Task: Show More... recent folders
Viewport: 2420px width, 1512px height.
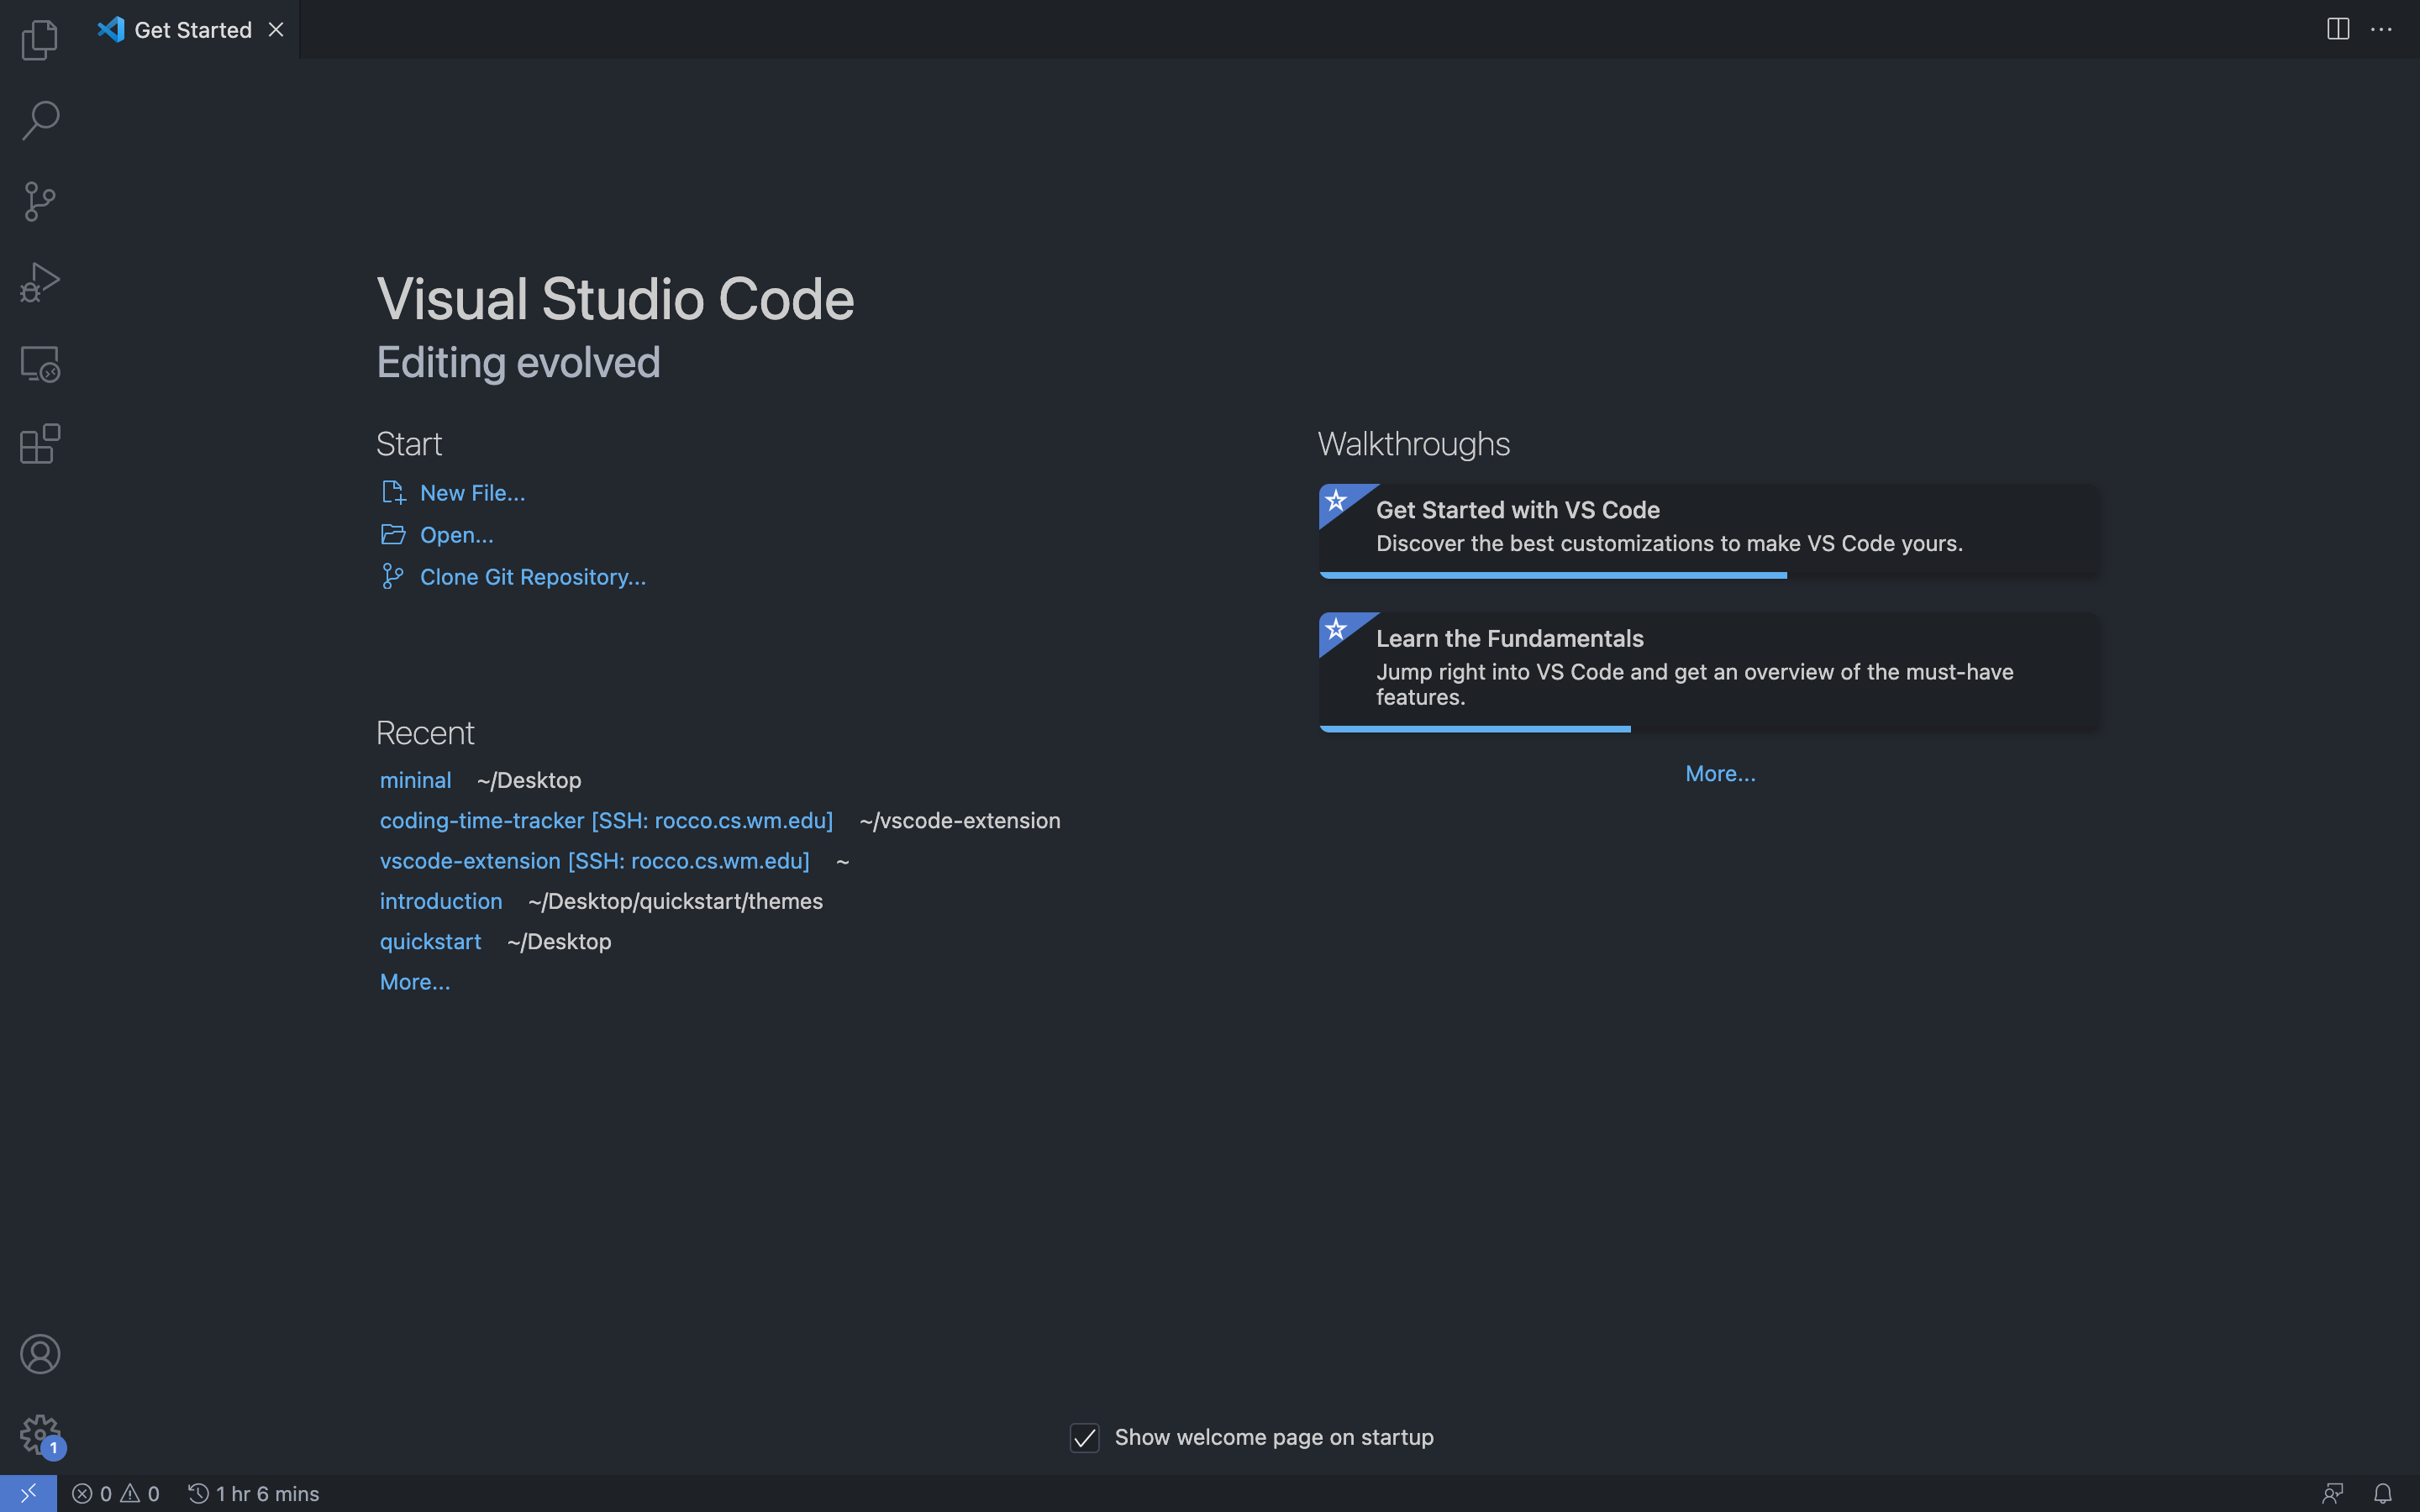Action: (x=415, y=982)
